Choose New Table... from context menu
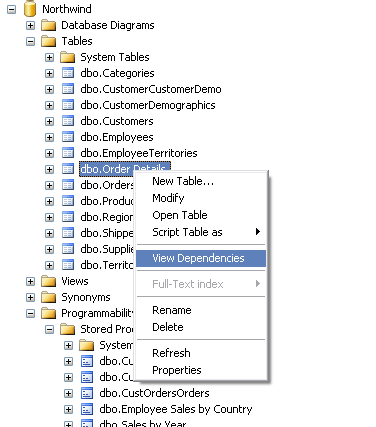 pos(201,181)
